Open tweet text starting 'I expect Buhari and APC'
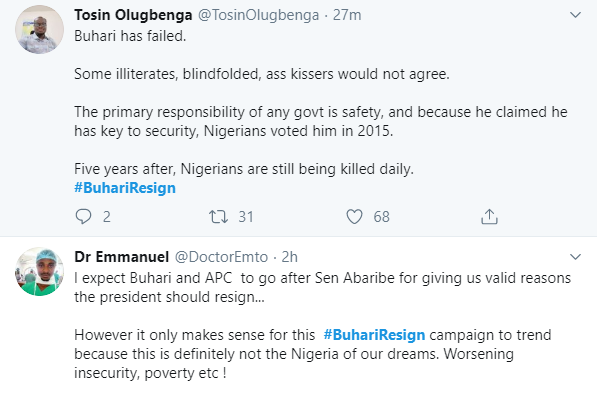 [x=322, y=326]
